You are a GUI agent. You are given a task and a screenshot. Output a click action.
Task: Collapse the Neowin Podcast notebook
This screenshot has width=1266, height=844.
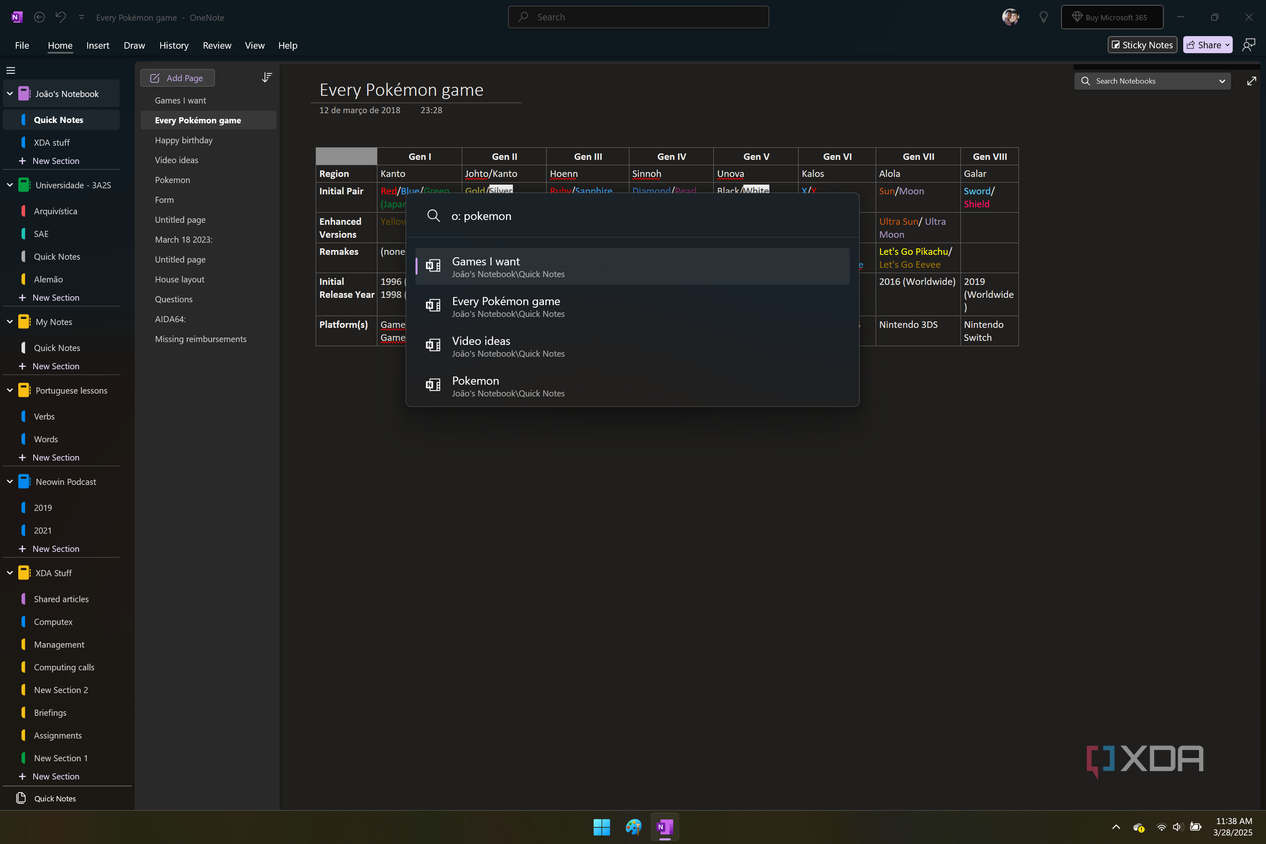point(10,481)
